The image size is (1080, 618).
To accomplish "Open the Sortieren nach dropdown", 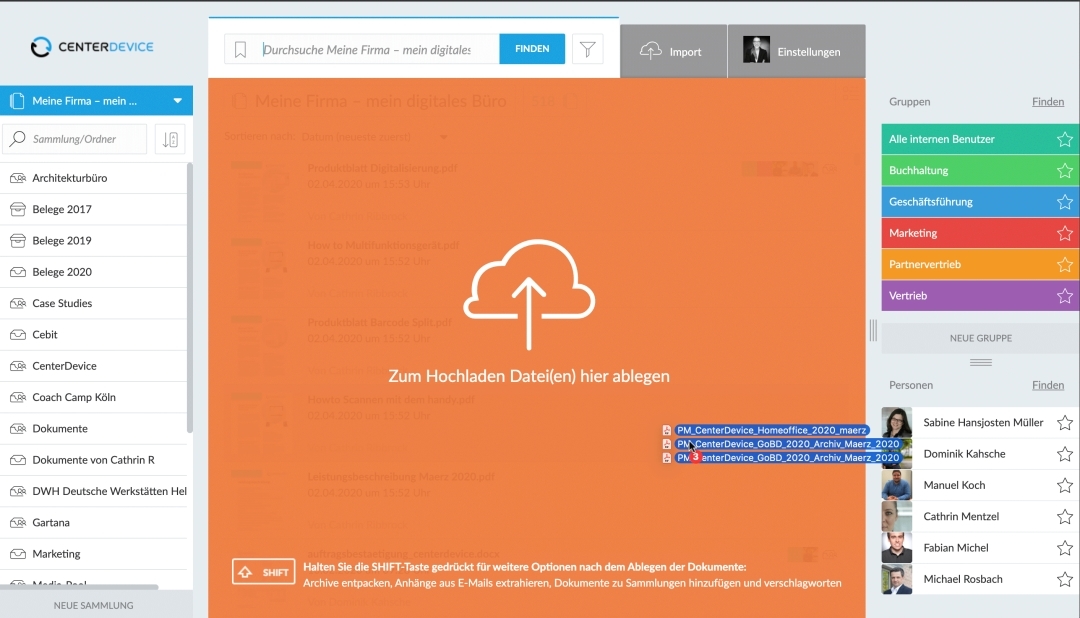I will (x=375, y=136).
